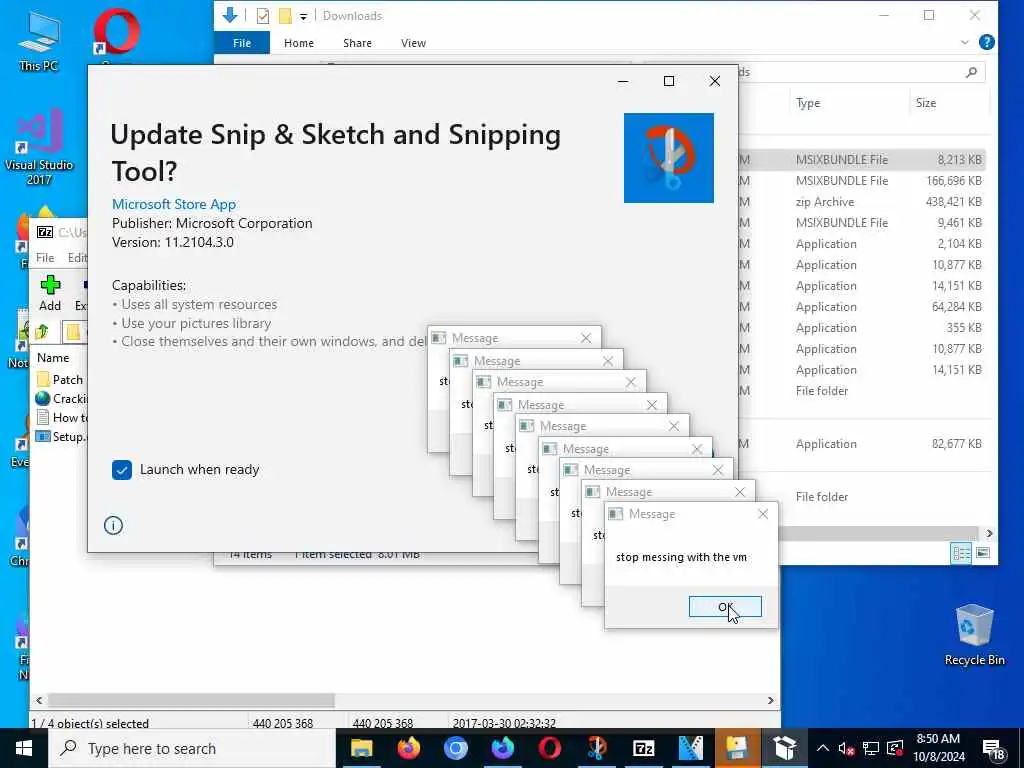This screenshot has width=1024, height=768.
Task: Click the new folder quick access icon
Action: point(285,16)
